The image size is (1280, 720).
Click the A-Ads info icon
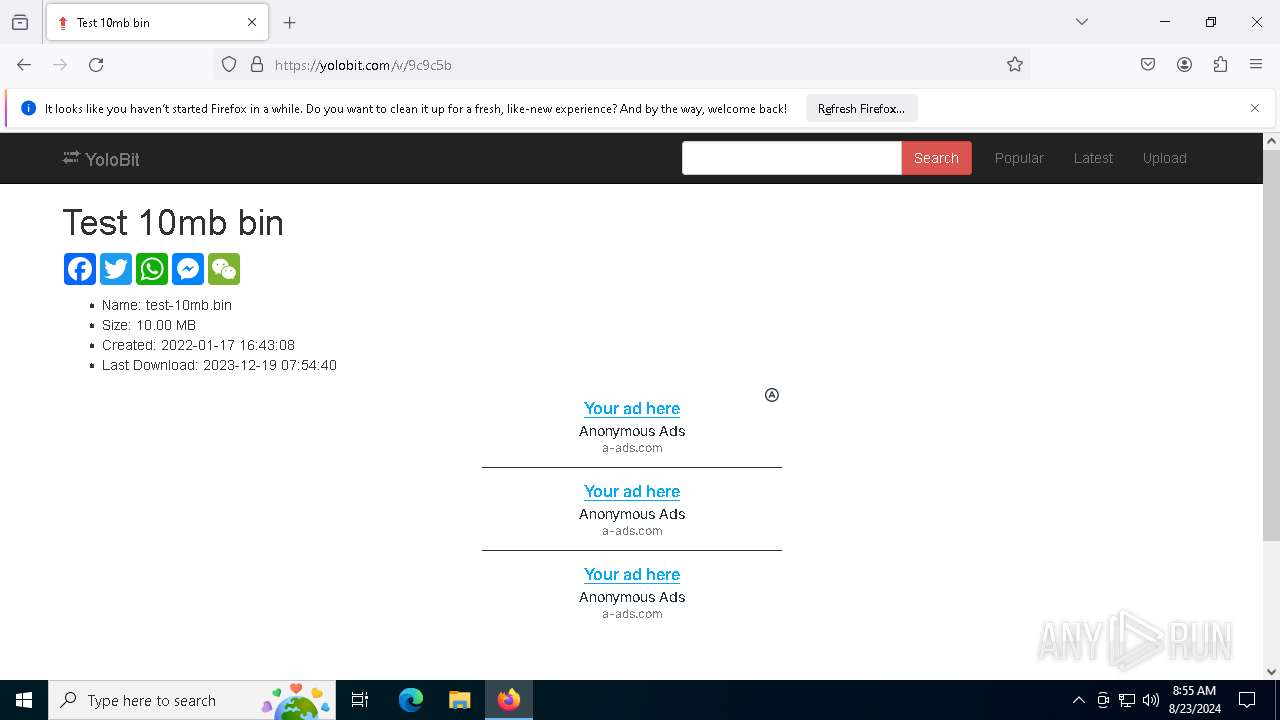[x=772, y=395]
